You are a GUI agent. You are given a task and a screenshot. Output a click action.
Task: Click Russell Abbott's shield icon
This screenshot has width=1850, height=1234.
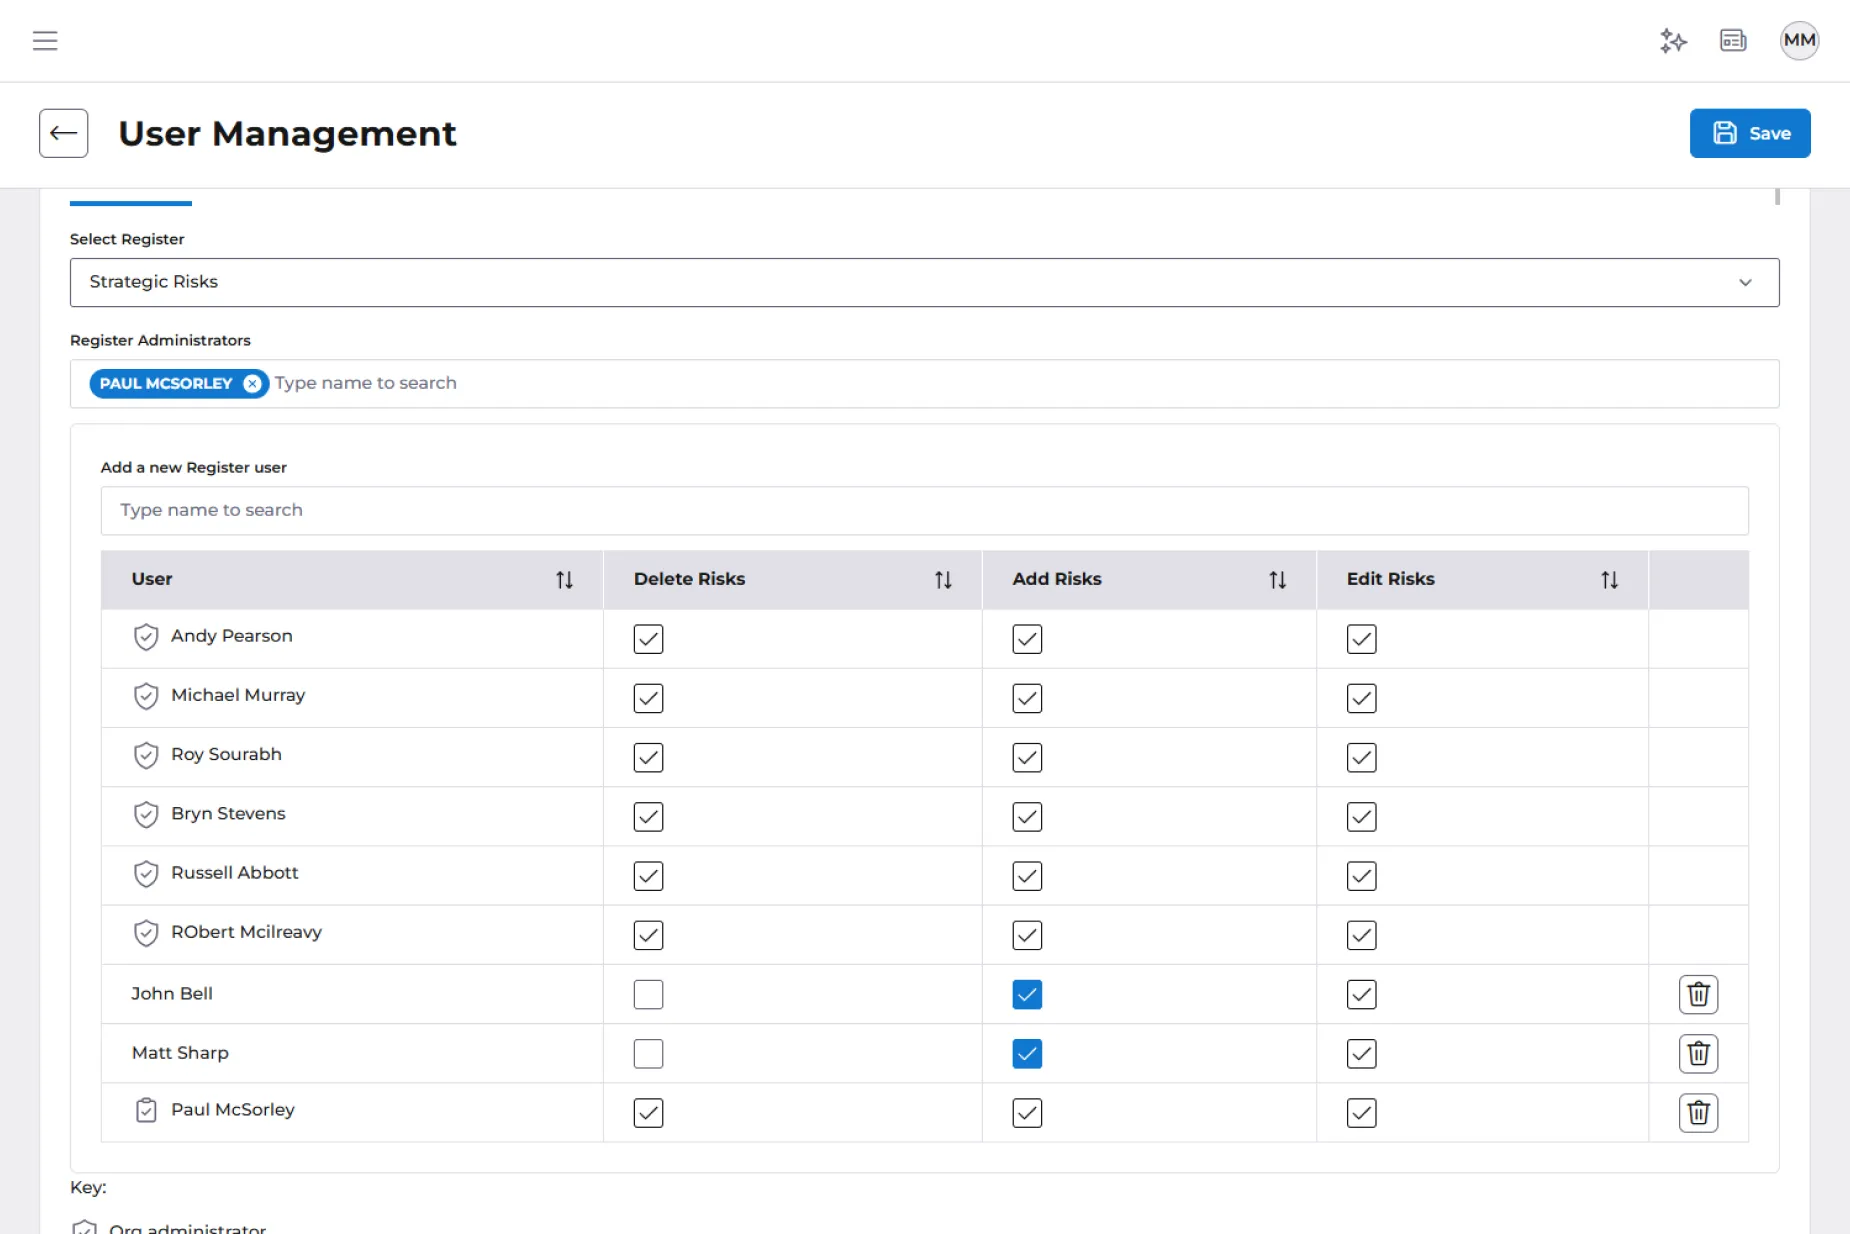tap(146, 874)
